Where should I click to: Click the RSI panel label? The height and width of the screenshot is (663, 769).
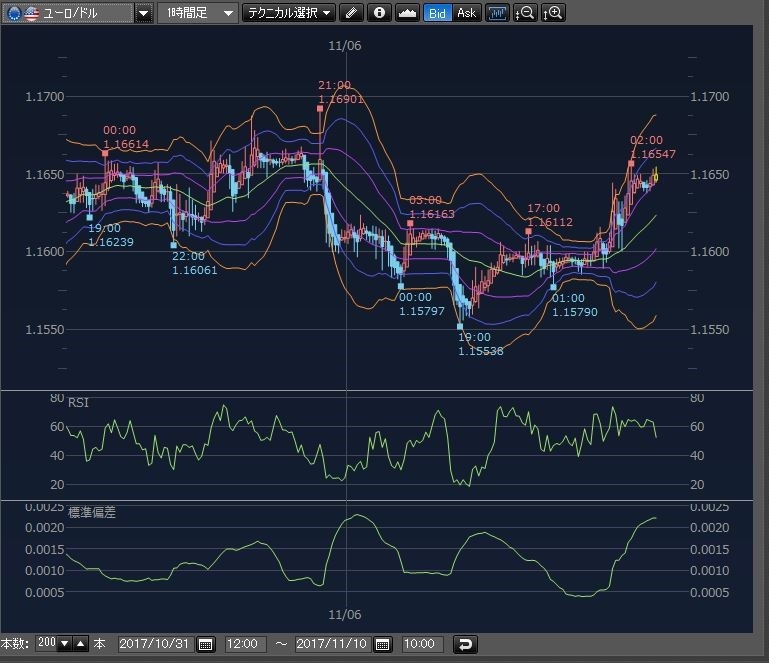(x=78, y=403)
